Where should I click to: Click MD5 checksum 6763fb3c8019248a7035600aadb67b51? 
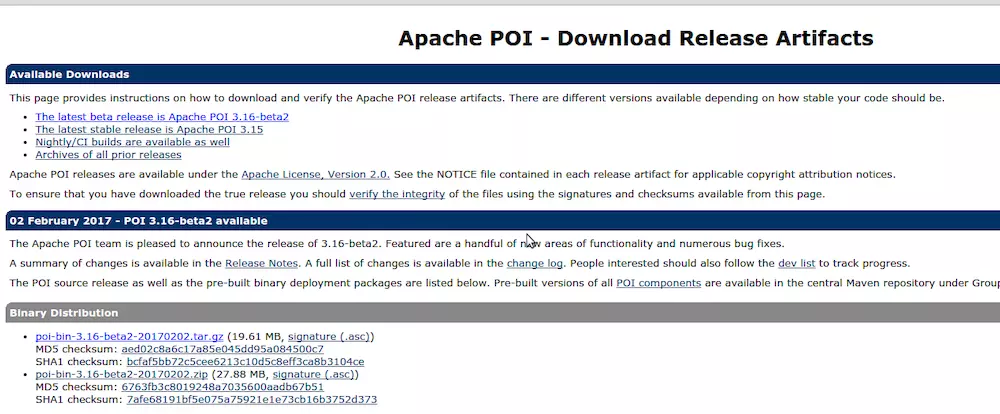223,387
